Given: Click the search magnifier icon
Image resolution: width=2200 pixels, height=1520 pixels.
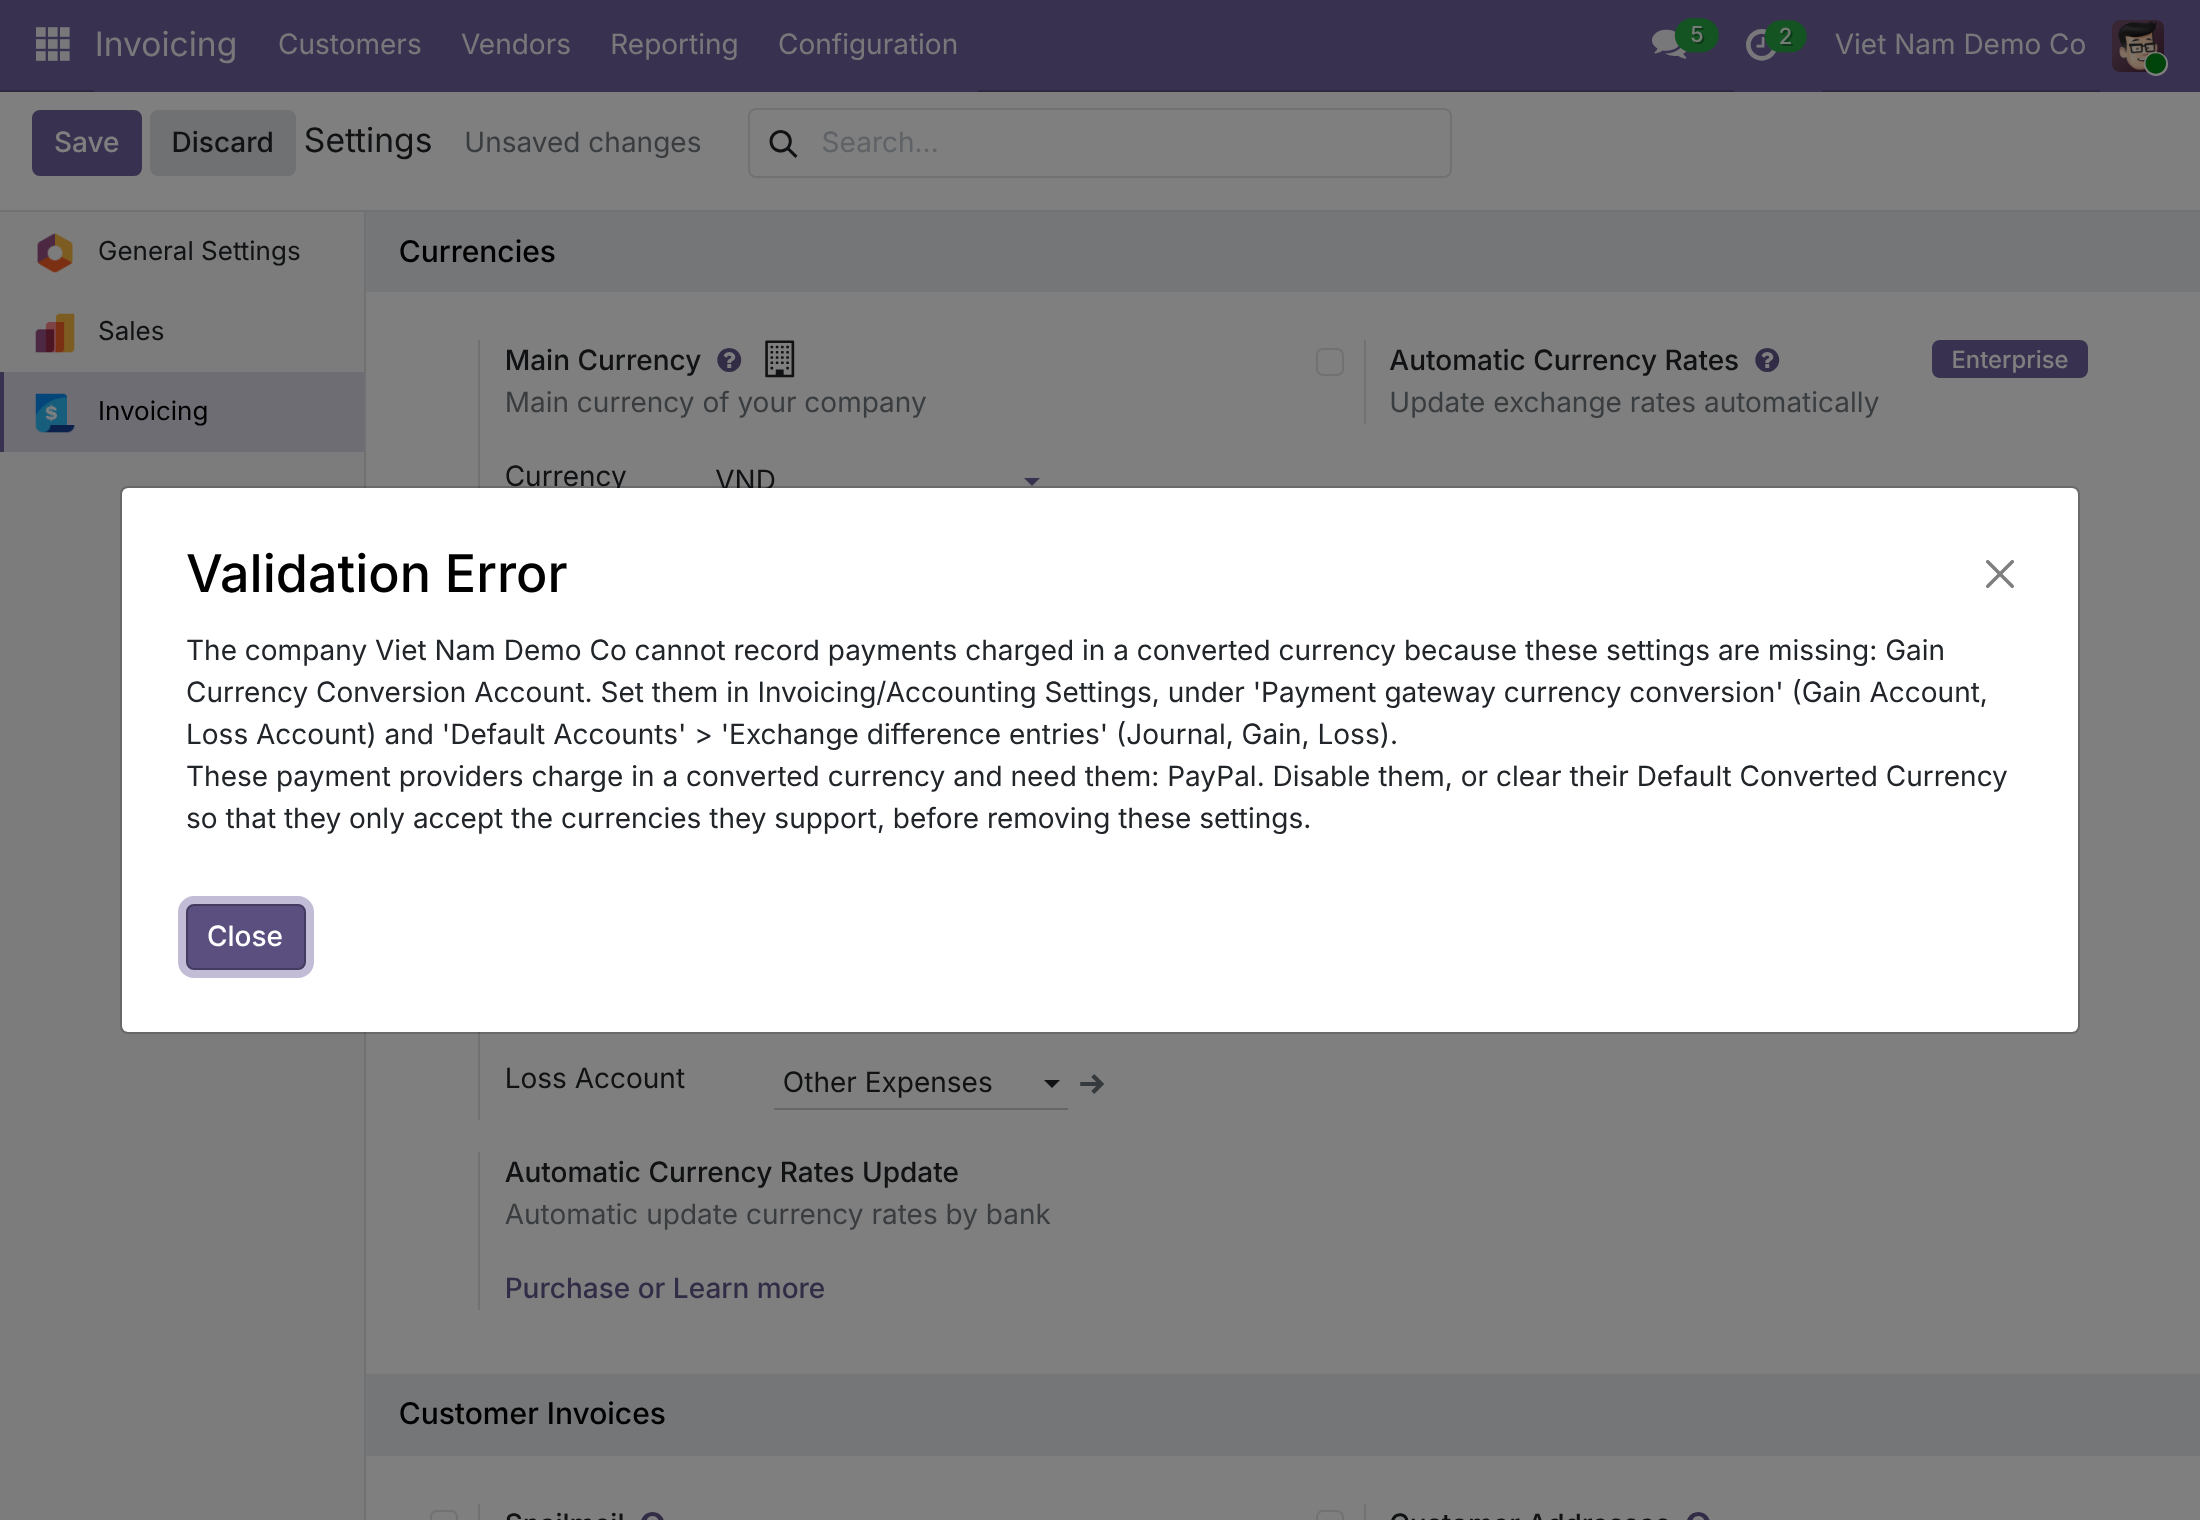Looking at the screenshot, I should click(783, 144).
